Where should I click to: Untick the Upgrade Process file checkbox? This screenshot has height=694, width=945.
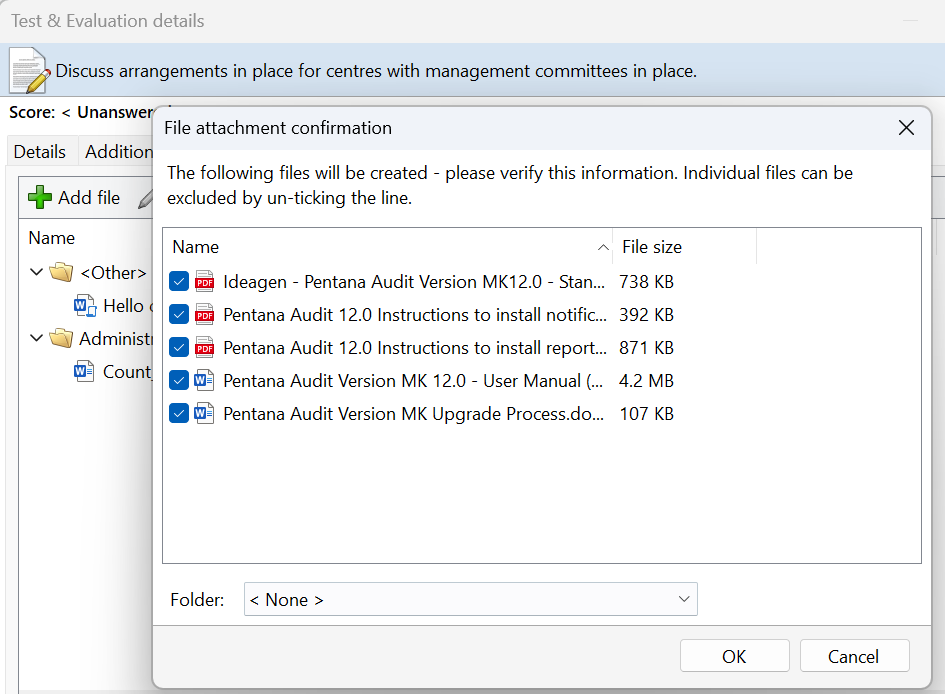tap(179, 414)
